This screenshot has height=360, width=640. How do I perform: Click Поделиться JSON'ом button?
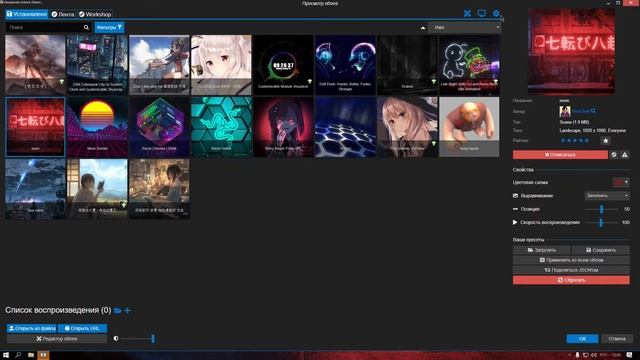coord(571,270)
